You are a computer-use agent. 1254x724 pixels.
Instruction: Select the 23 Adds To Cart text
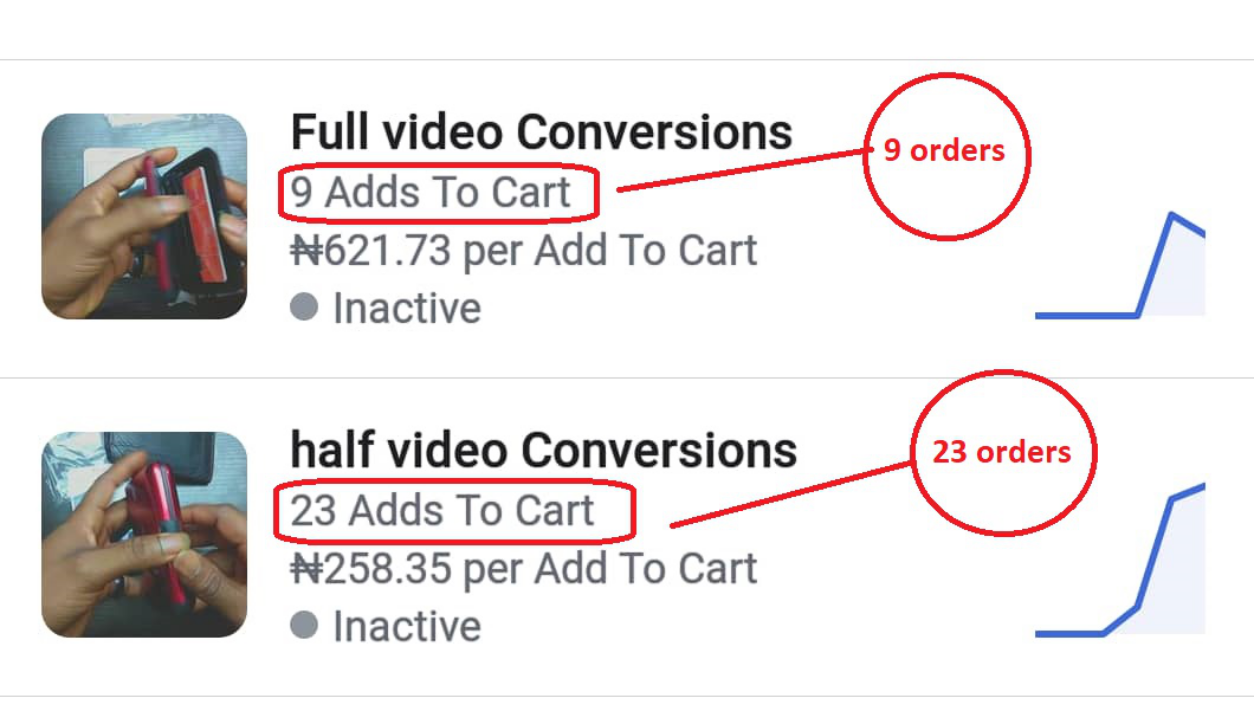[443, 511]
